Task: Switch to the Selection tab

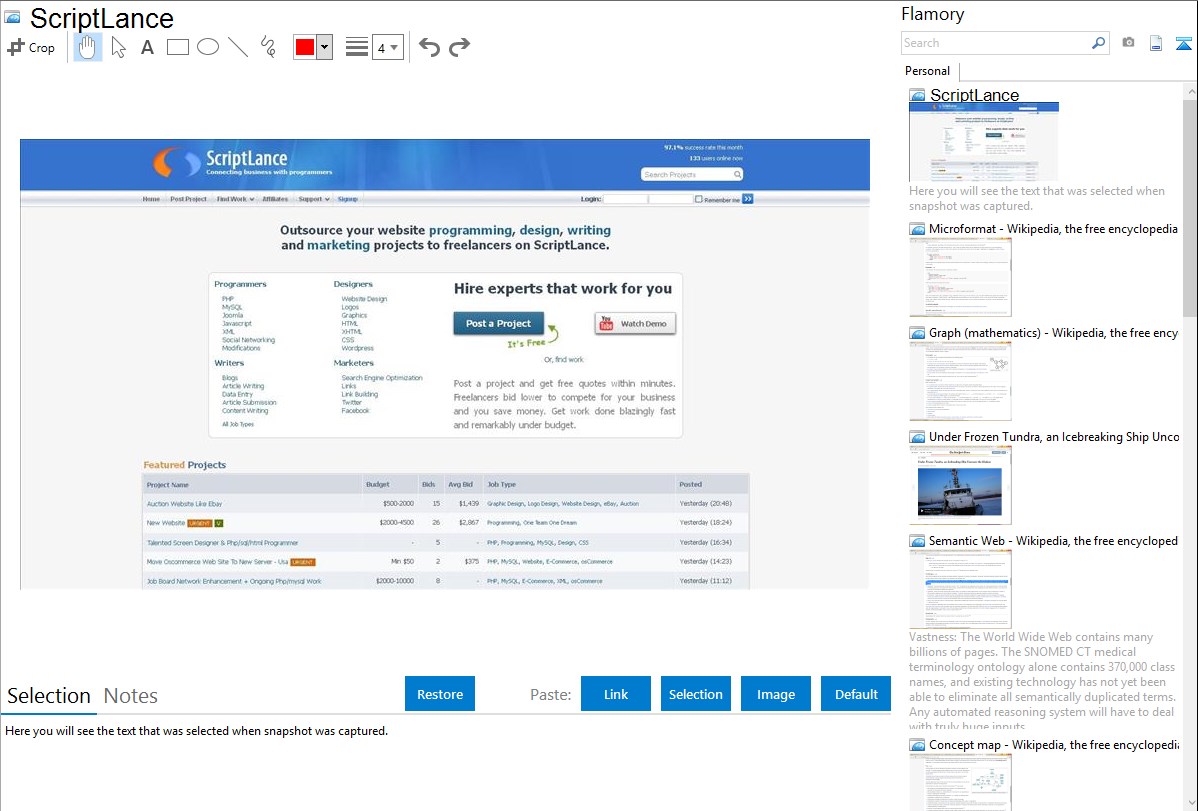Action: click(x=49, y=696)
